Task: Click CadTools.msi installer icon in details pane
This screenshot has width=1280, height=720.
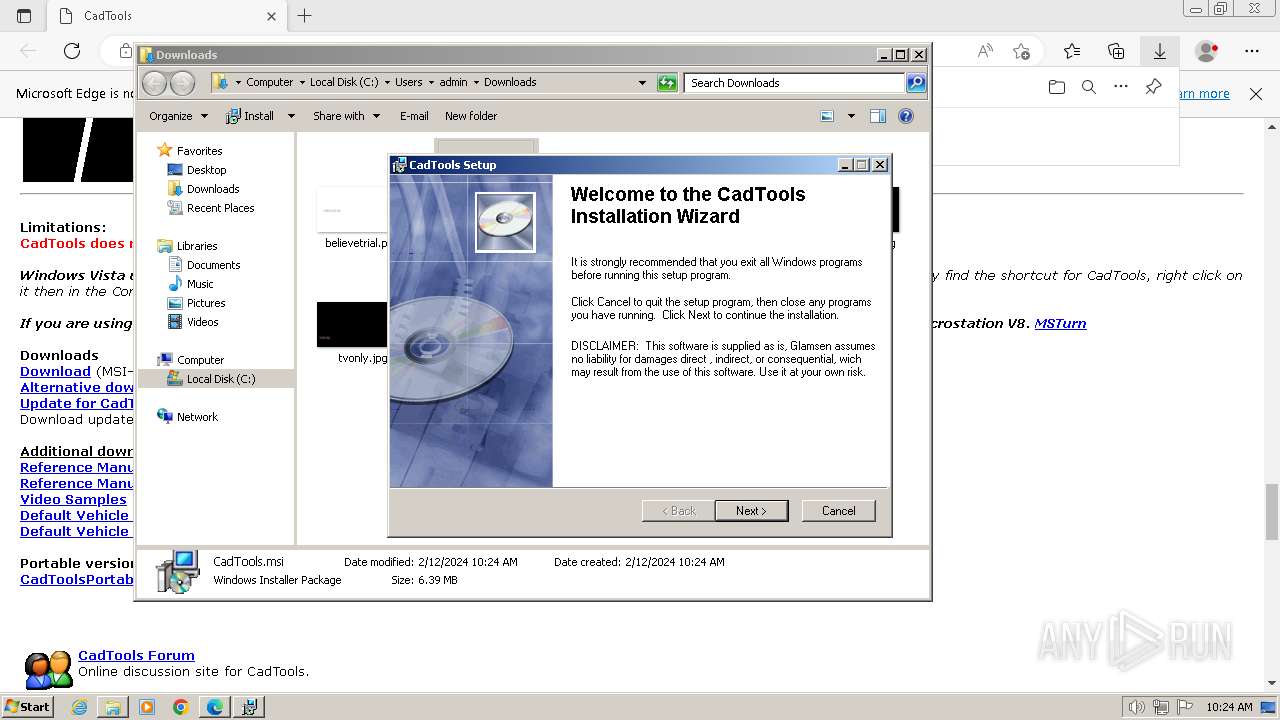Action: click(178, 571)
